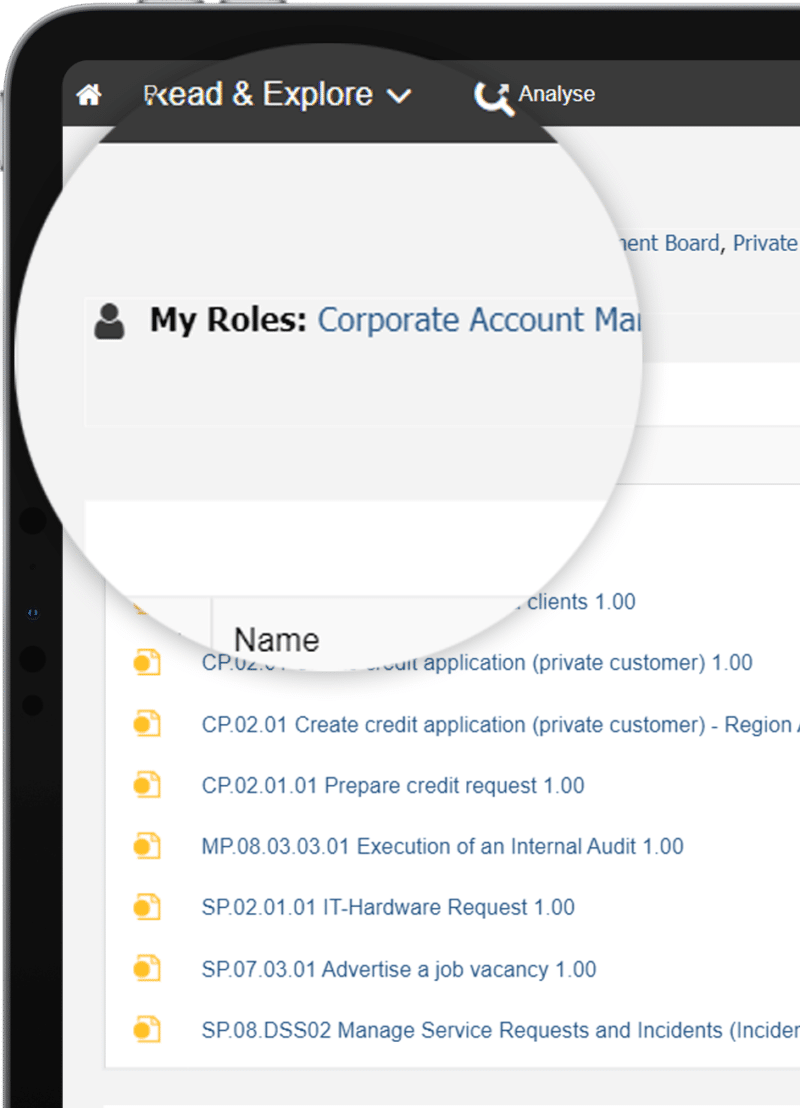Sort by the Name column header
This screenshot has width=800, height=1108.
(276, 639)
